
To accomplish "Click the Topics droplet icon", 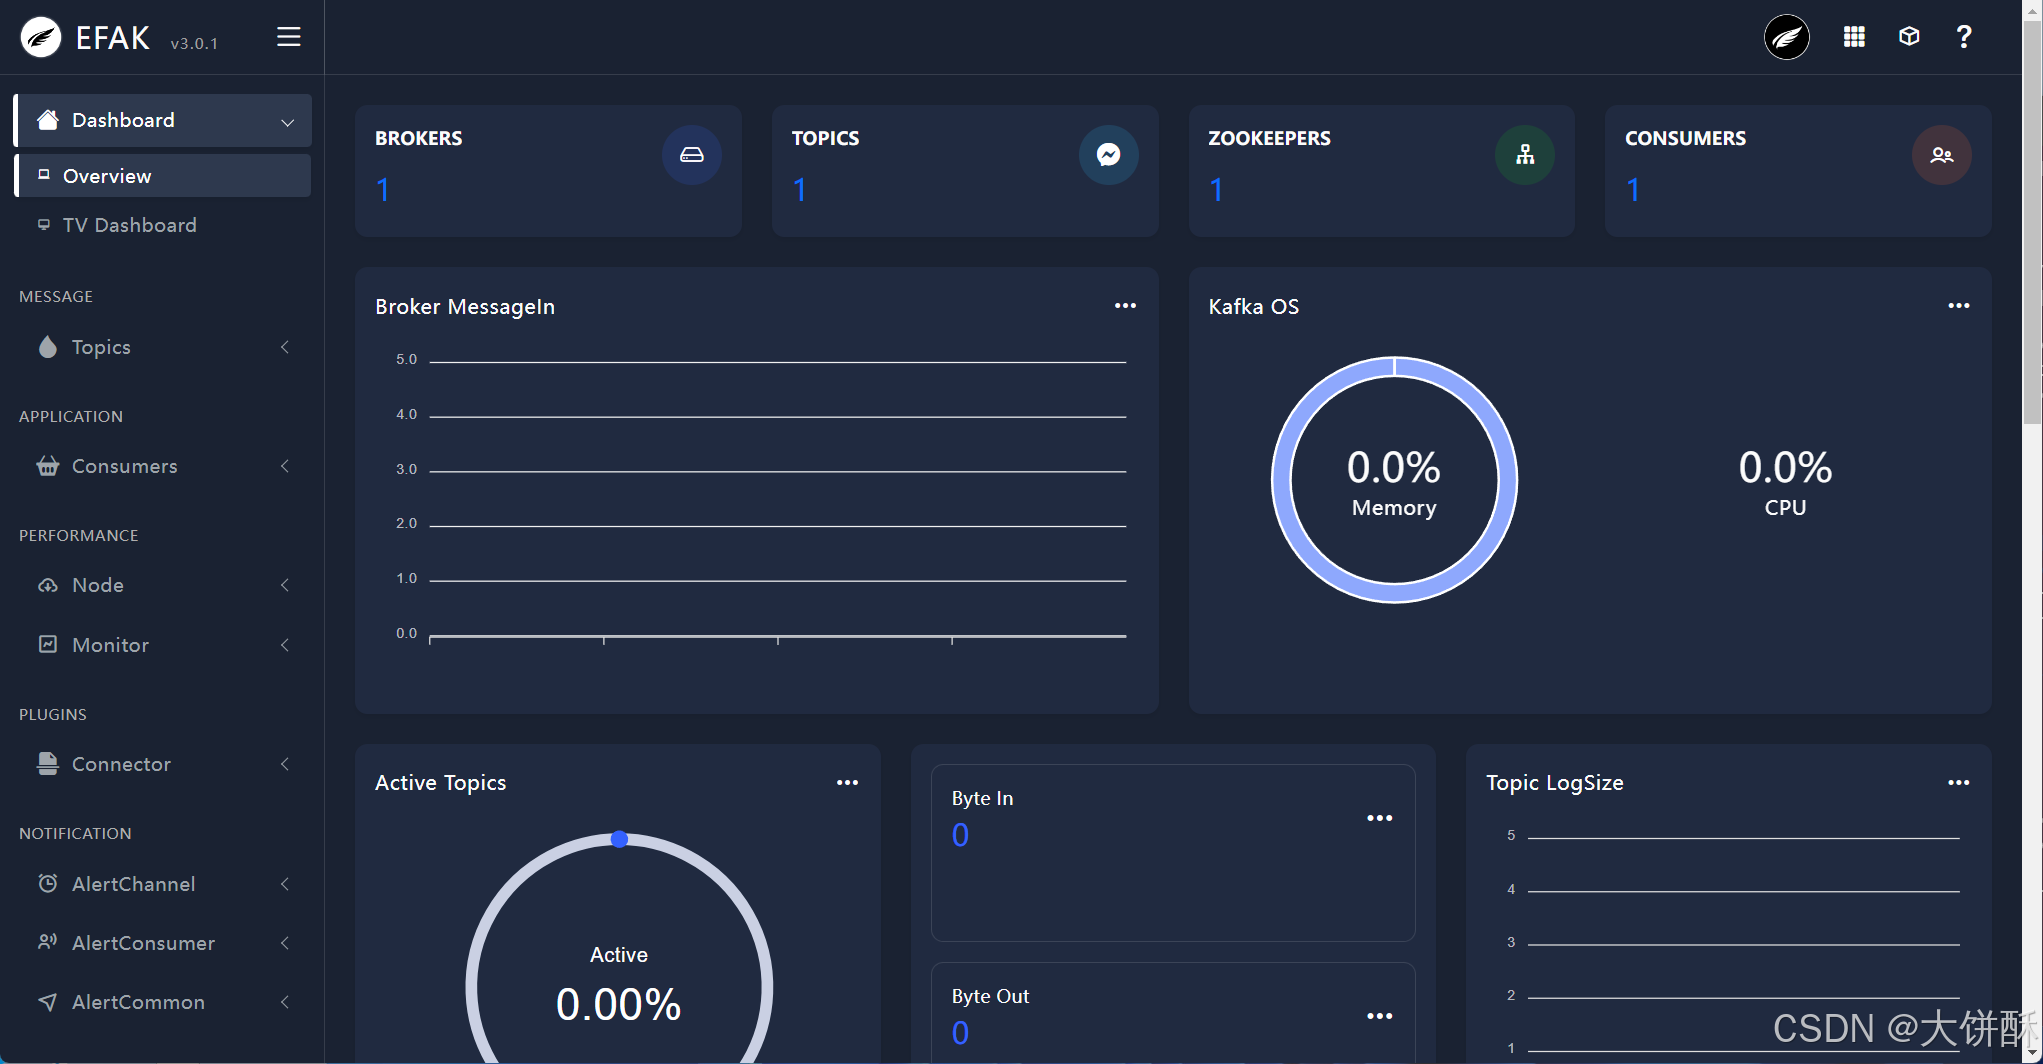I will click(x=48, y=347).
